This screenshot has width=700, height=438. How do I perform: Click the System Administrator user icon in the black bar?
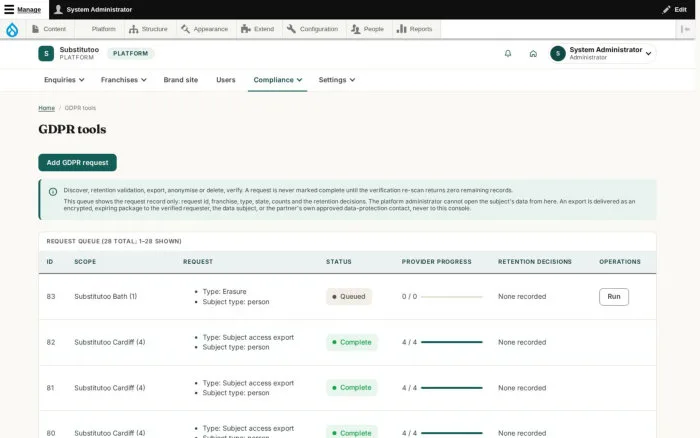[x=58, y=9]
